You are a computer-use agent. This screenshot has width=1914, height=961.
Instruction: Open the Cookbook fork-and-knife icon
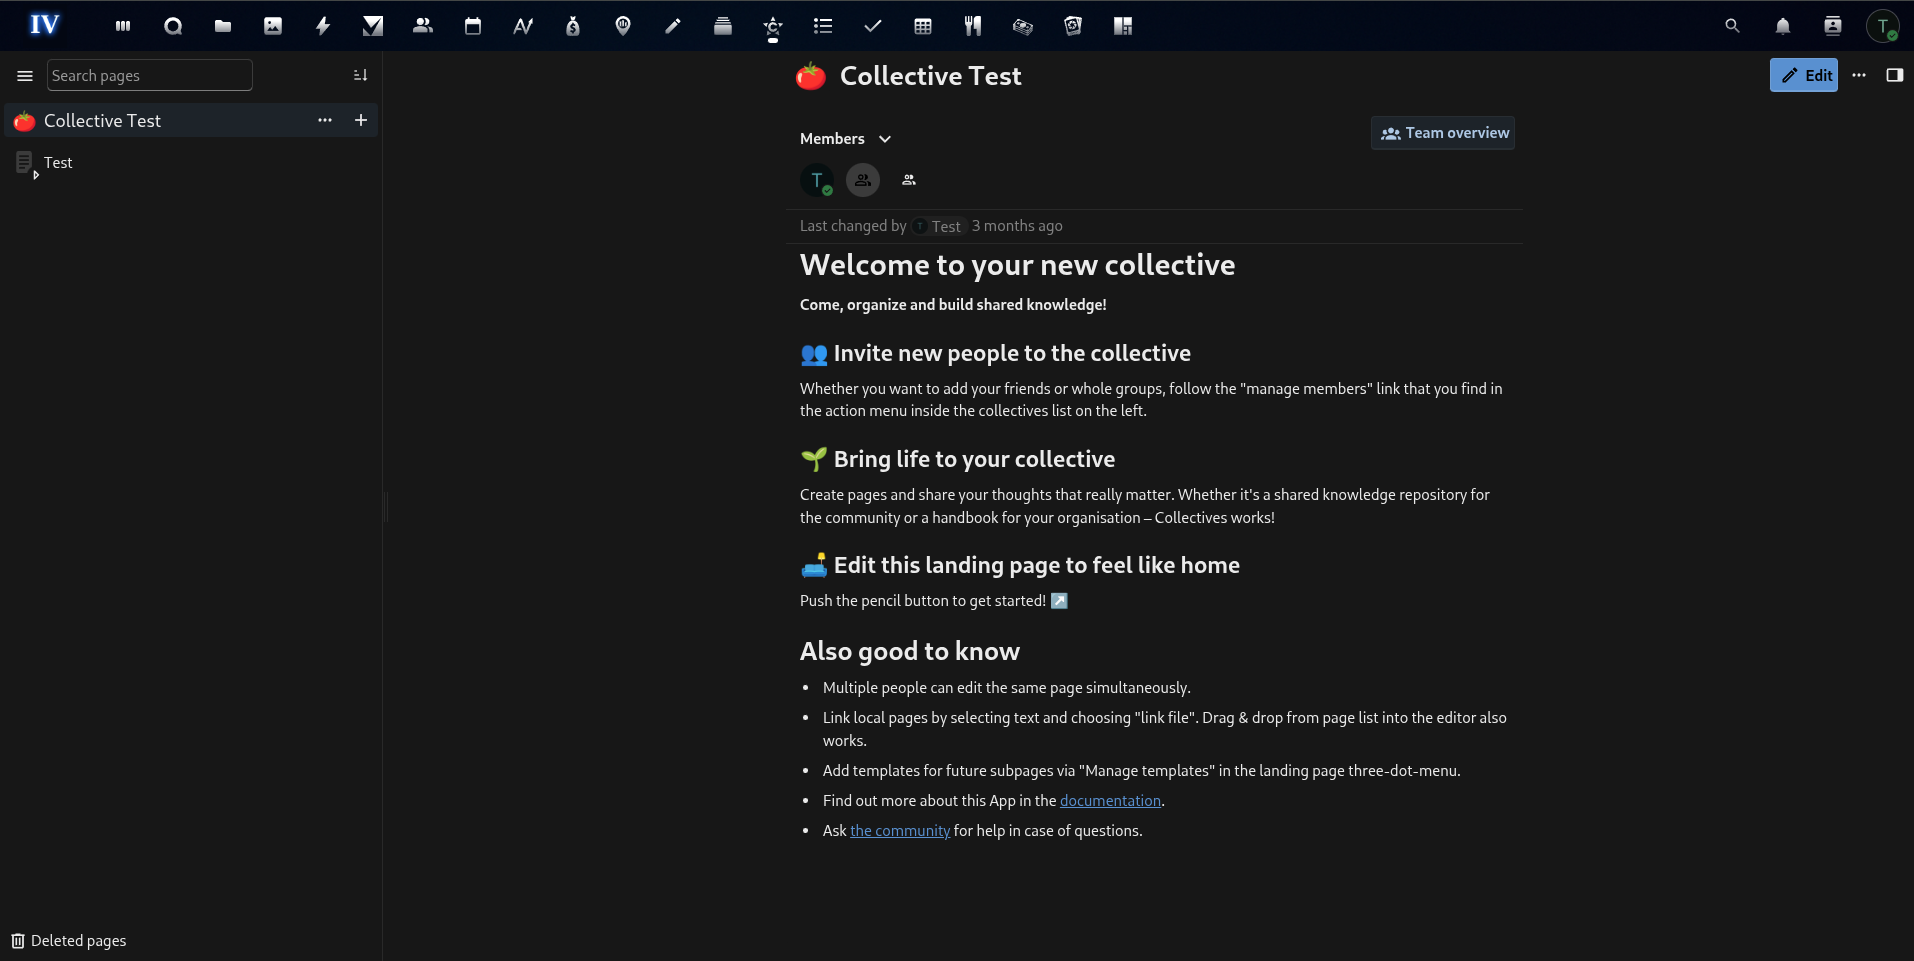tap(973, 25)
